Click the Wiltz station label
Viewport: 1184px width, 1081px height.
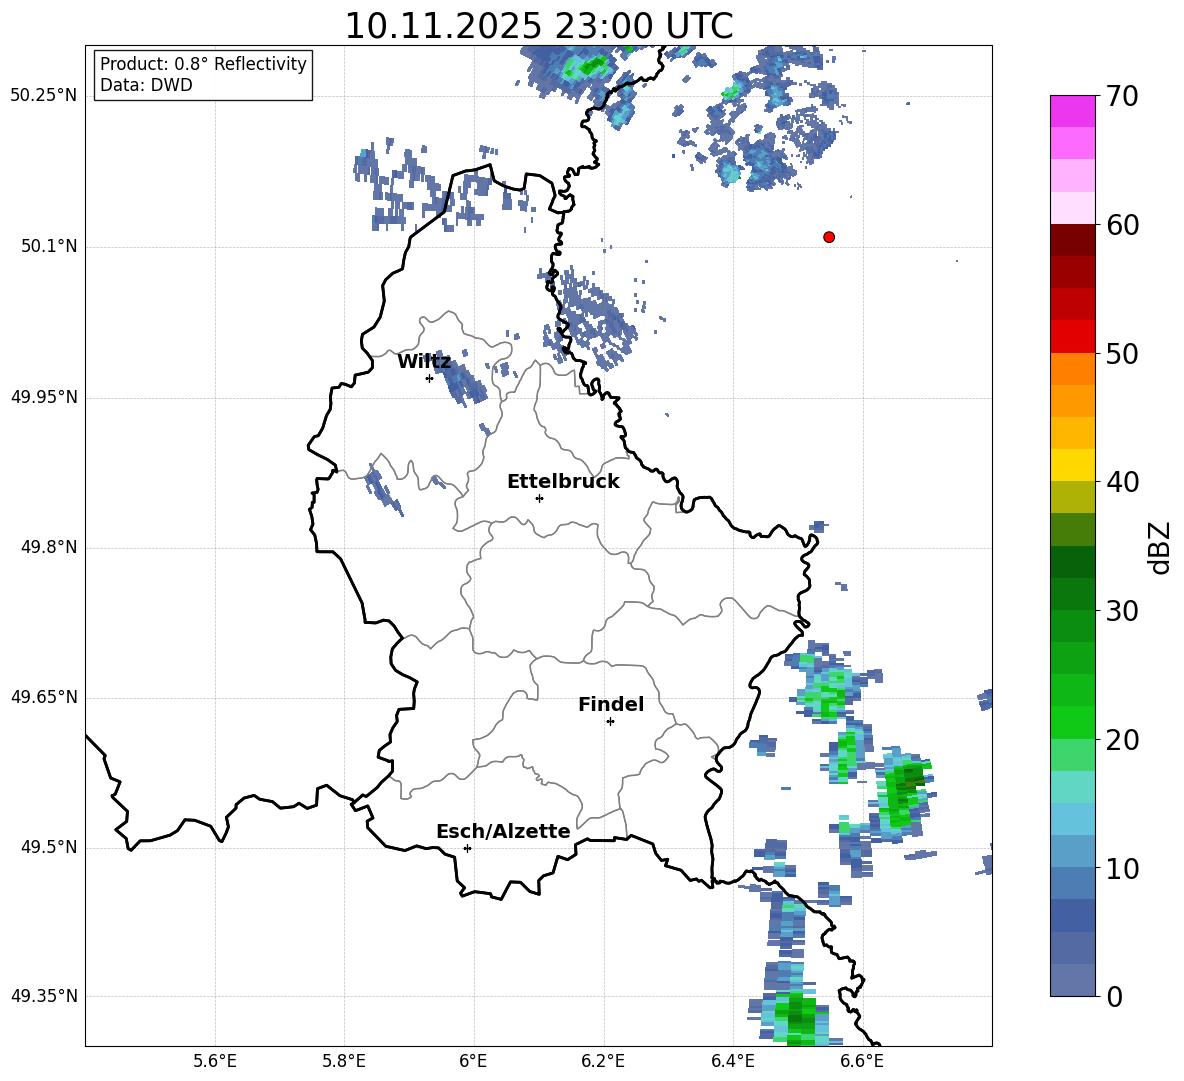pos(424,362)
